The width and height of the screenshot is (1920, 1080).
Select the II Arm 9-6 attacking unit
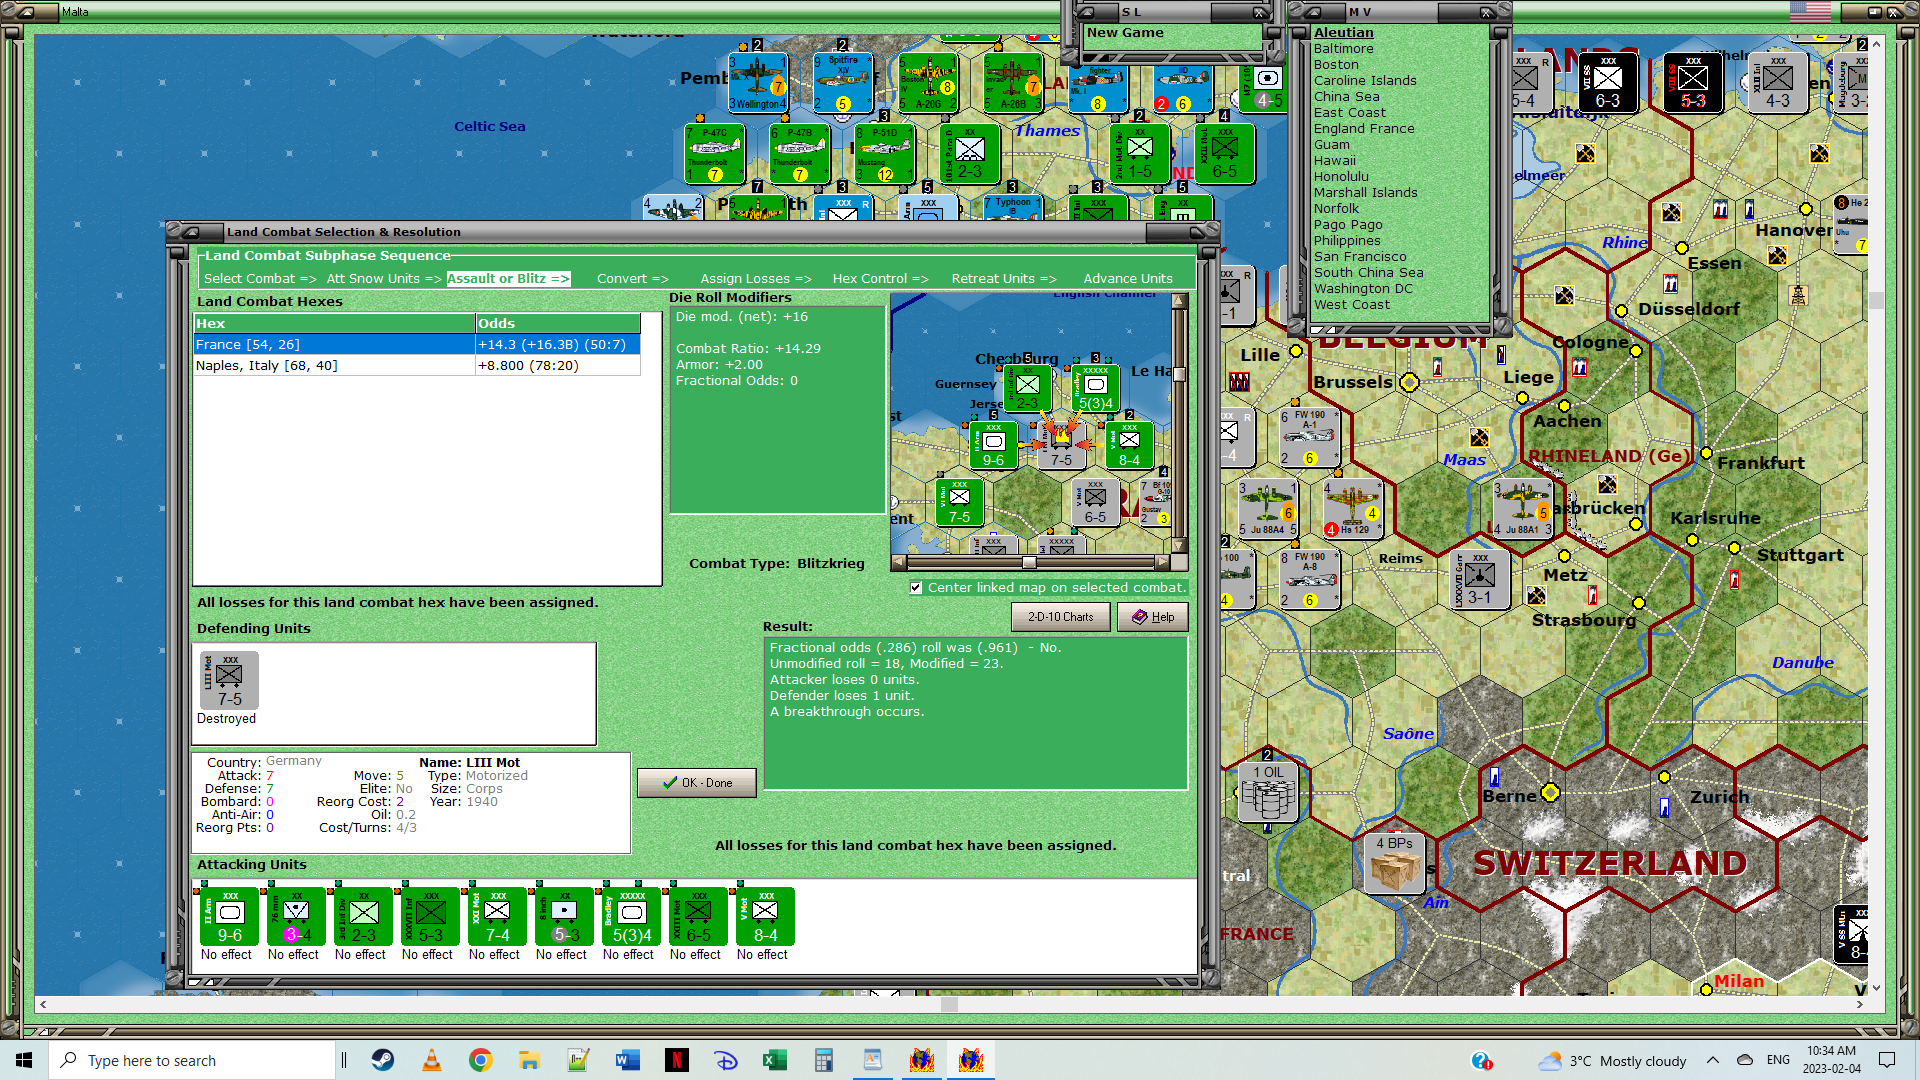tap(230, 916)
